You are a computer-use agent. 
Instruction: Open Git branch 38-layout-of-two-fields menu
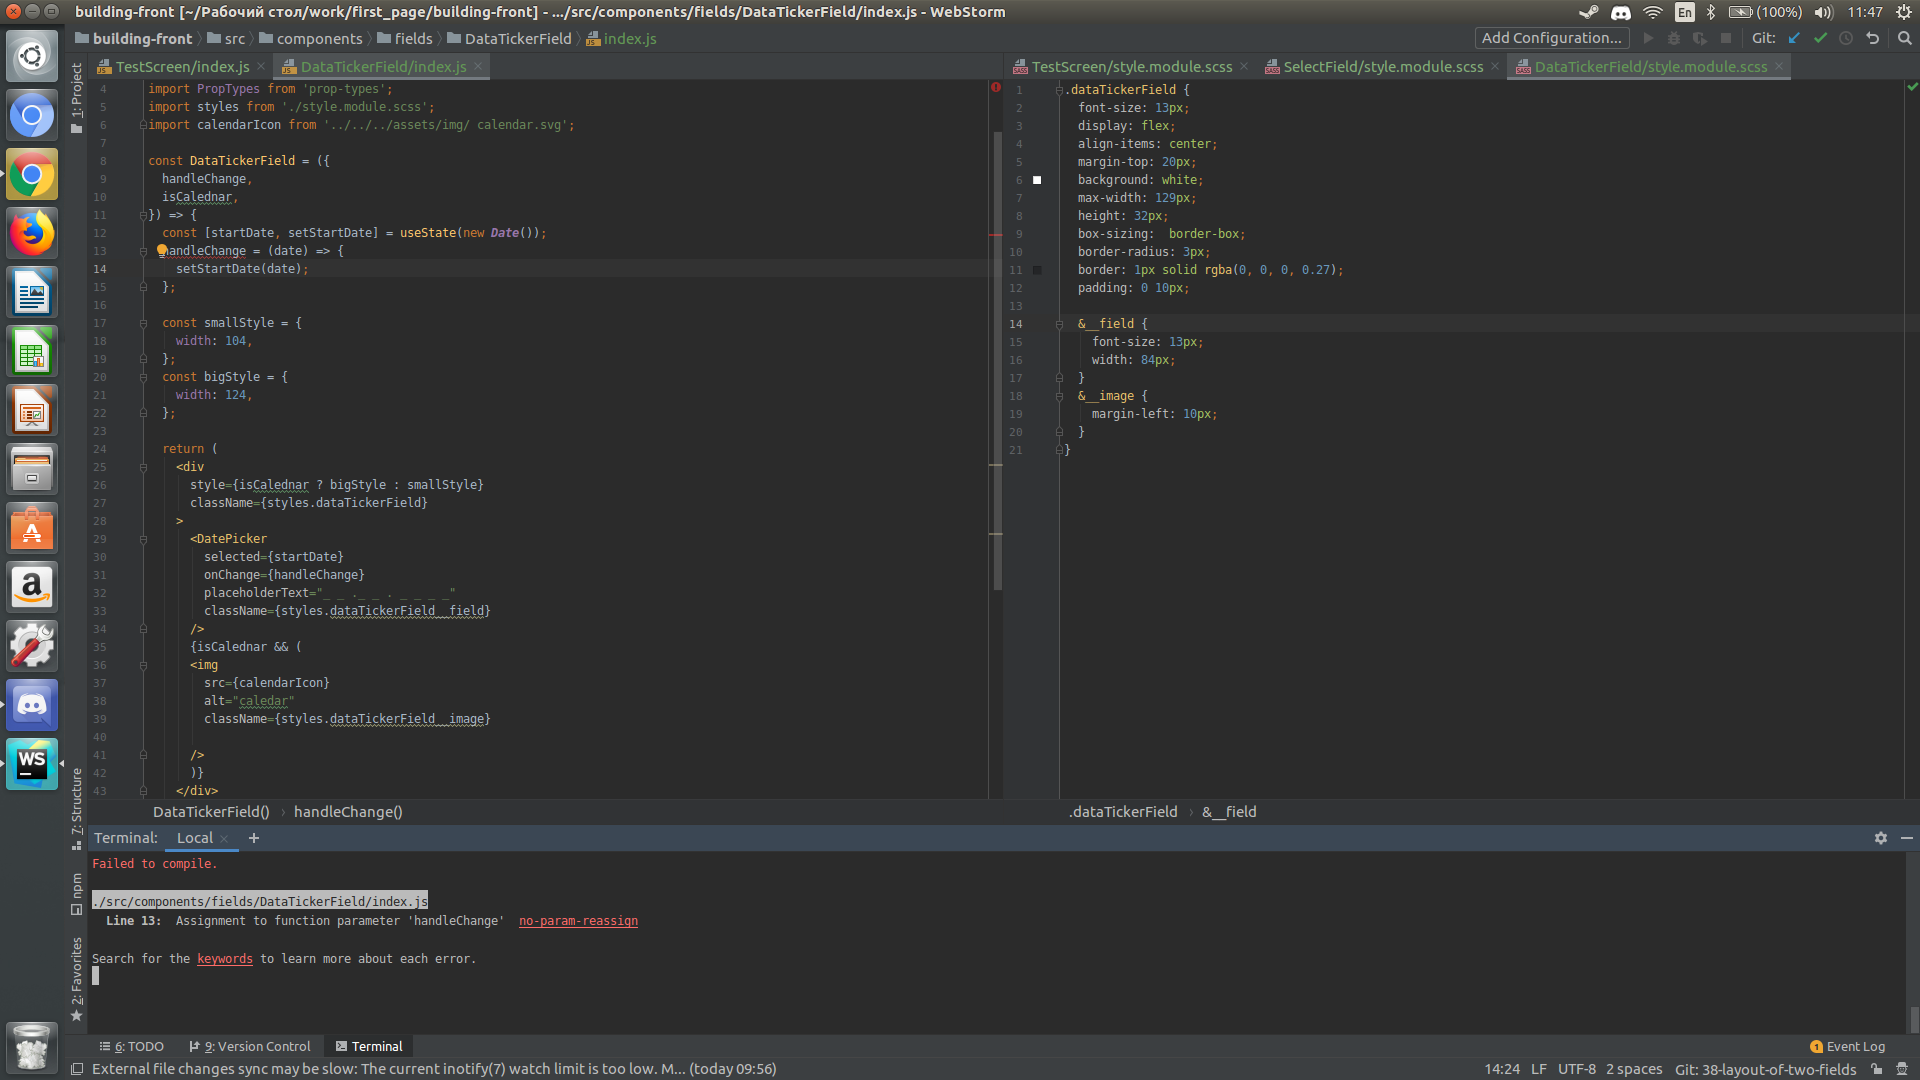pos(1765,1069)
